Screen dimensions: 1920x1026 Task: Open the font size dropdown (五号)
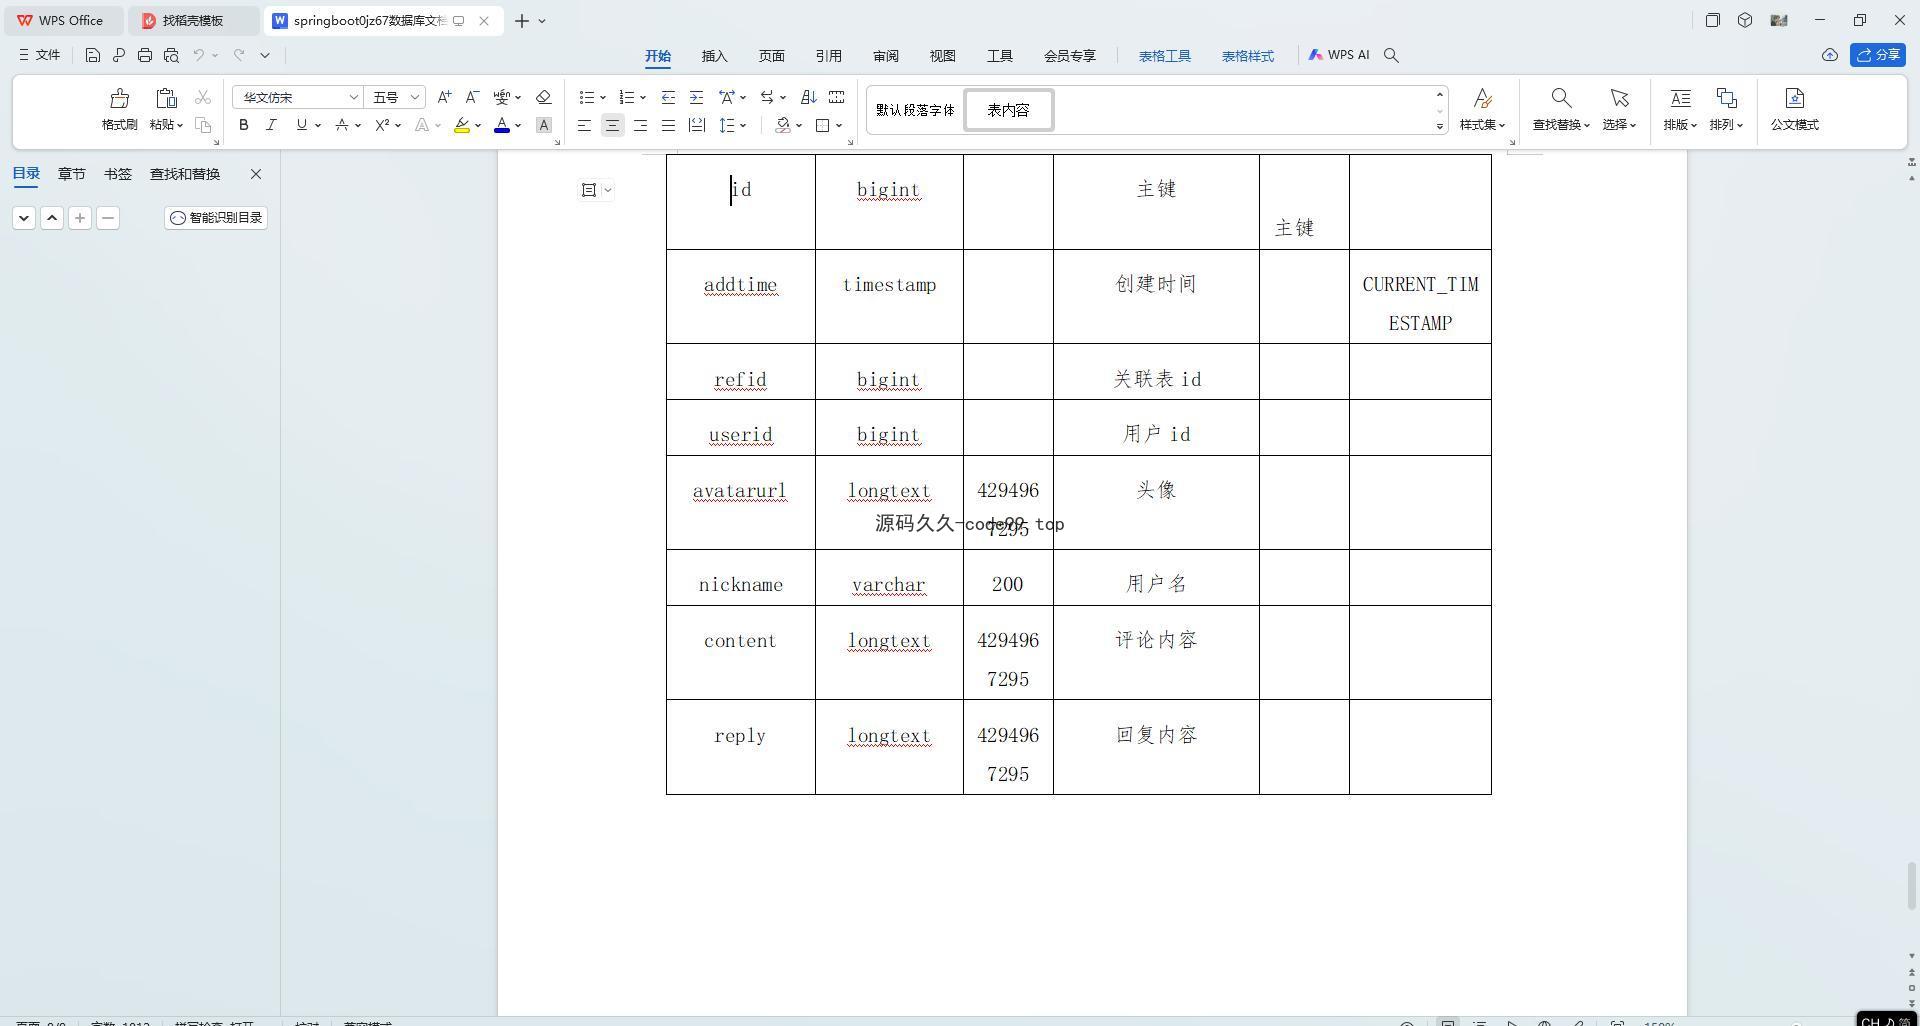tap(415, 97)
